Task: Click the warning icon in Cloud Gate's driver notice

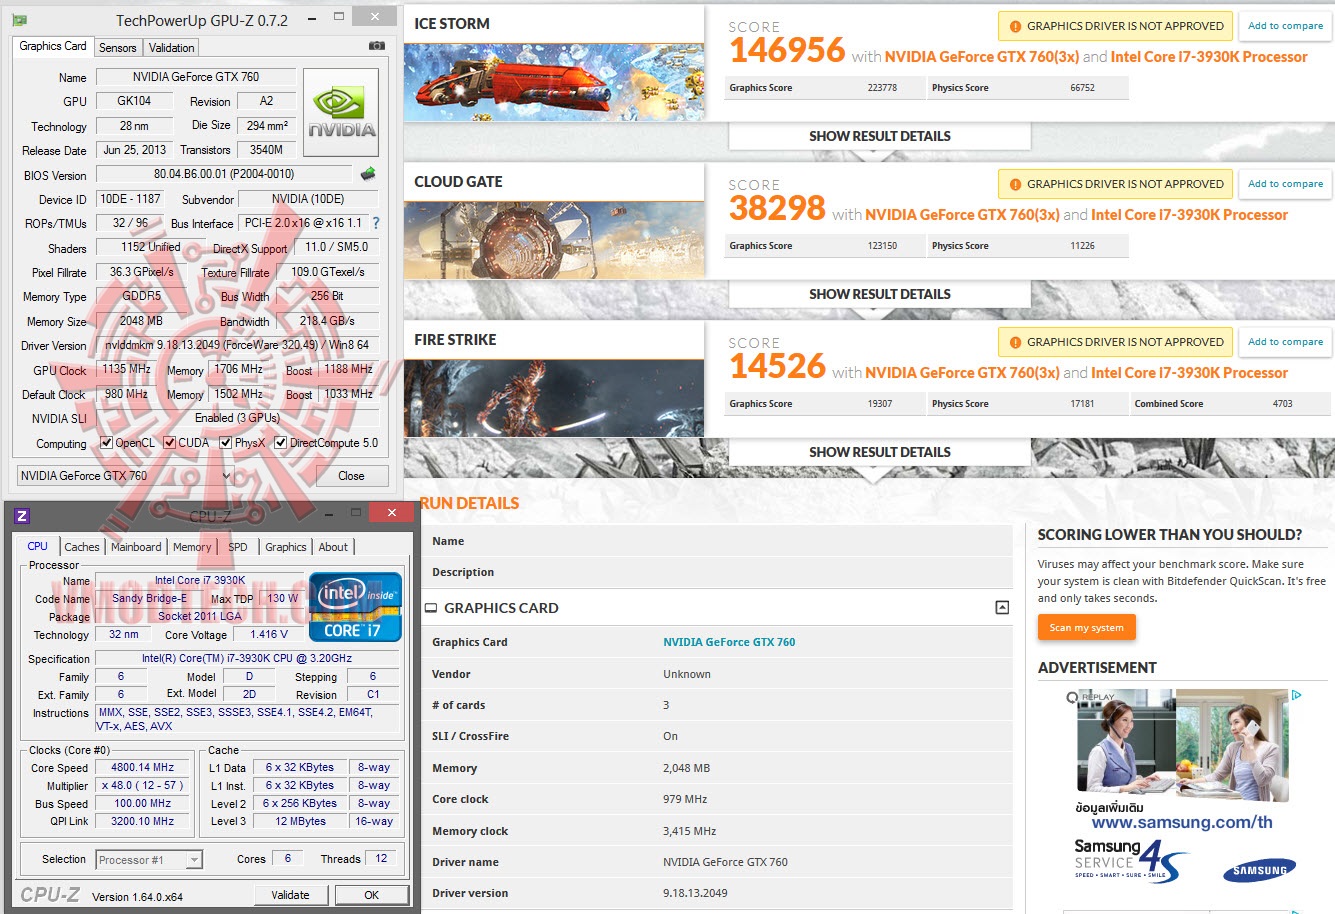Action: 1015,184
